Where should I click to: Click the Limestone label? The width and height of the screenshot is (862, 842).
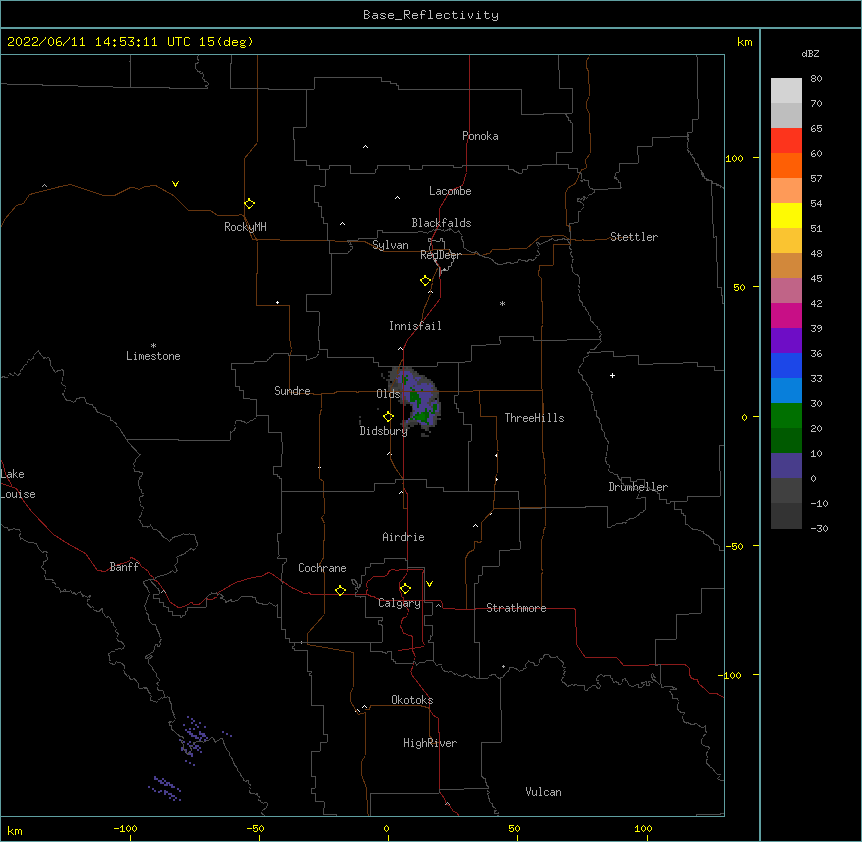click(x=153, y=356)
